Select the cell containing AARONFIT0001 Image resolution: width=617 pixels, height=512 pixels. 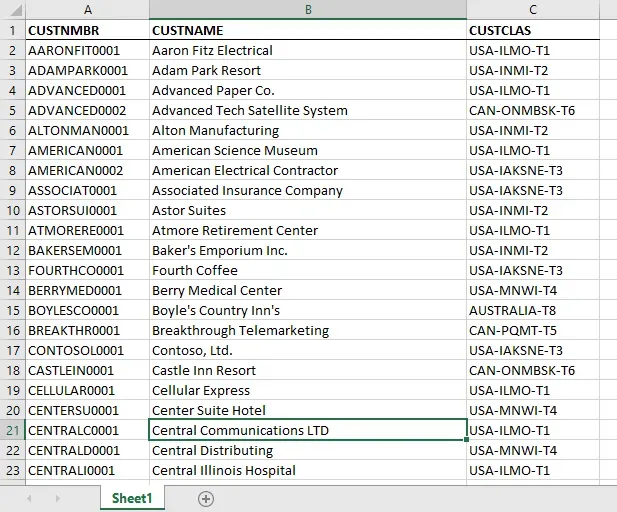[87, 50]
